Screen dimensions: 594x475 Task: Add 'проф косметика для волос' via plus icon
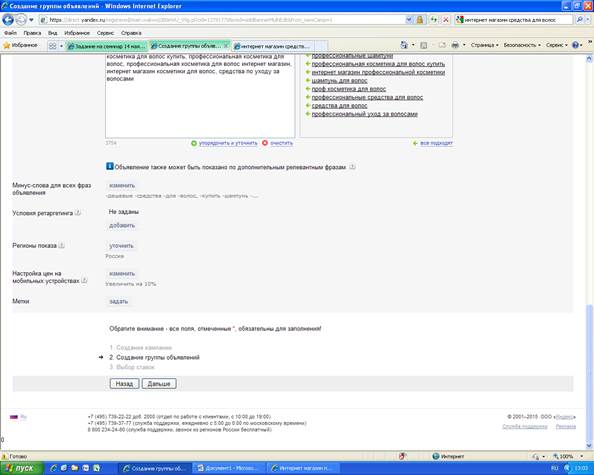click(x=308, y=89)
